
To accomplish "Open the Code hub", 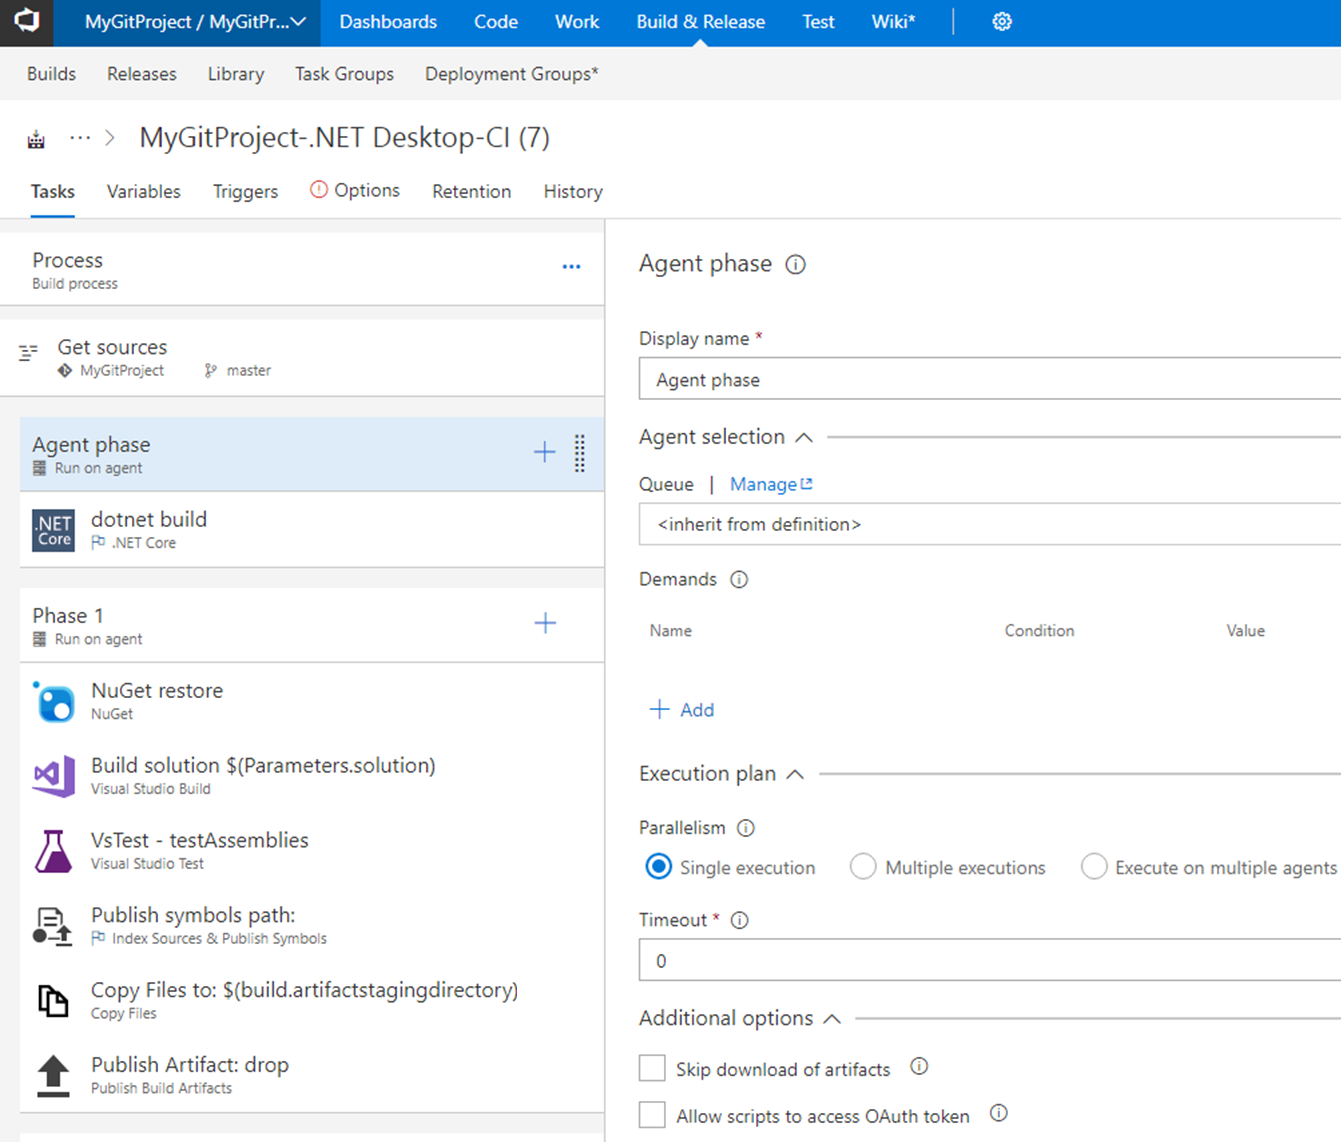I will (x=496, y=22).
